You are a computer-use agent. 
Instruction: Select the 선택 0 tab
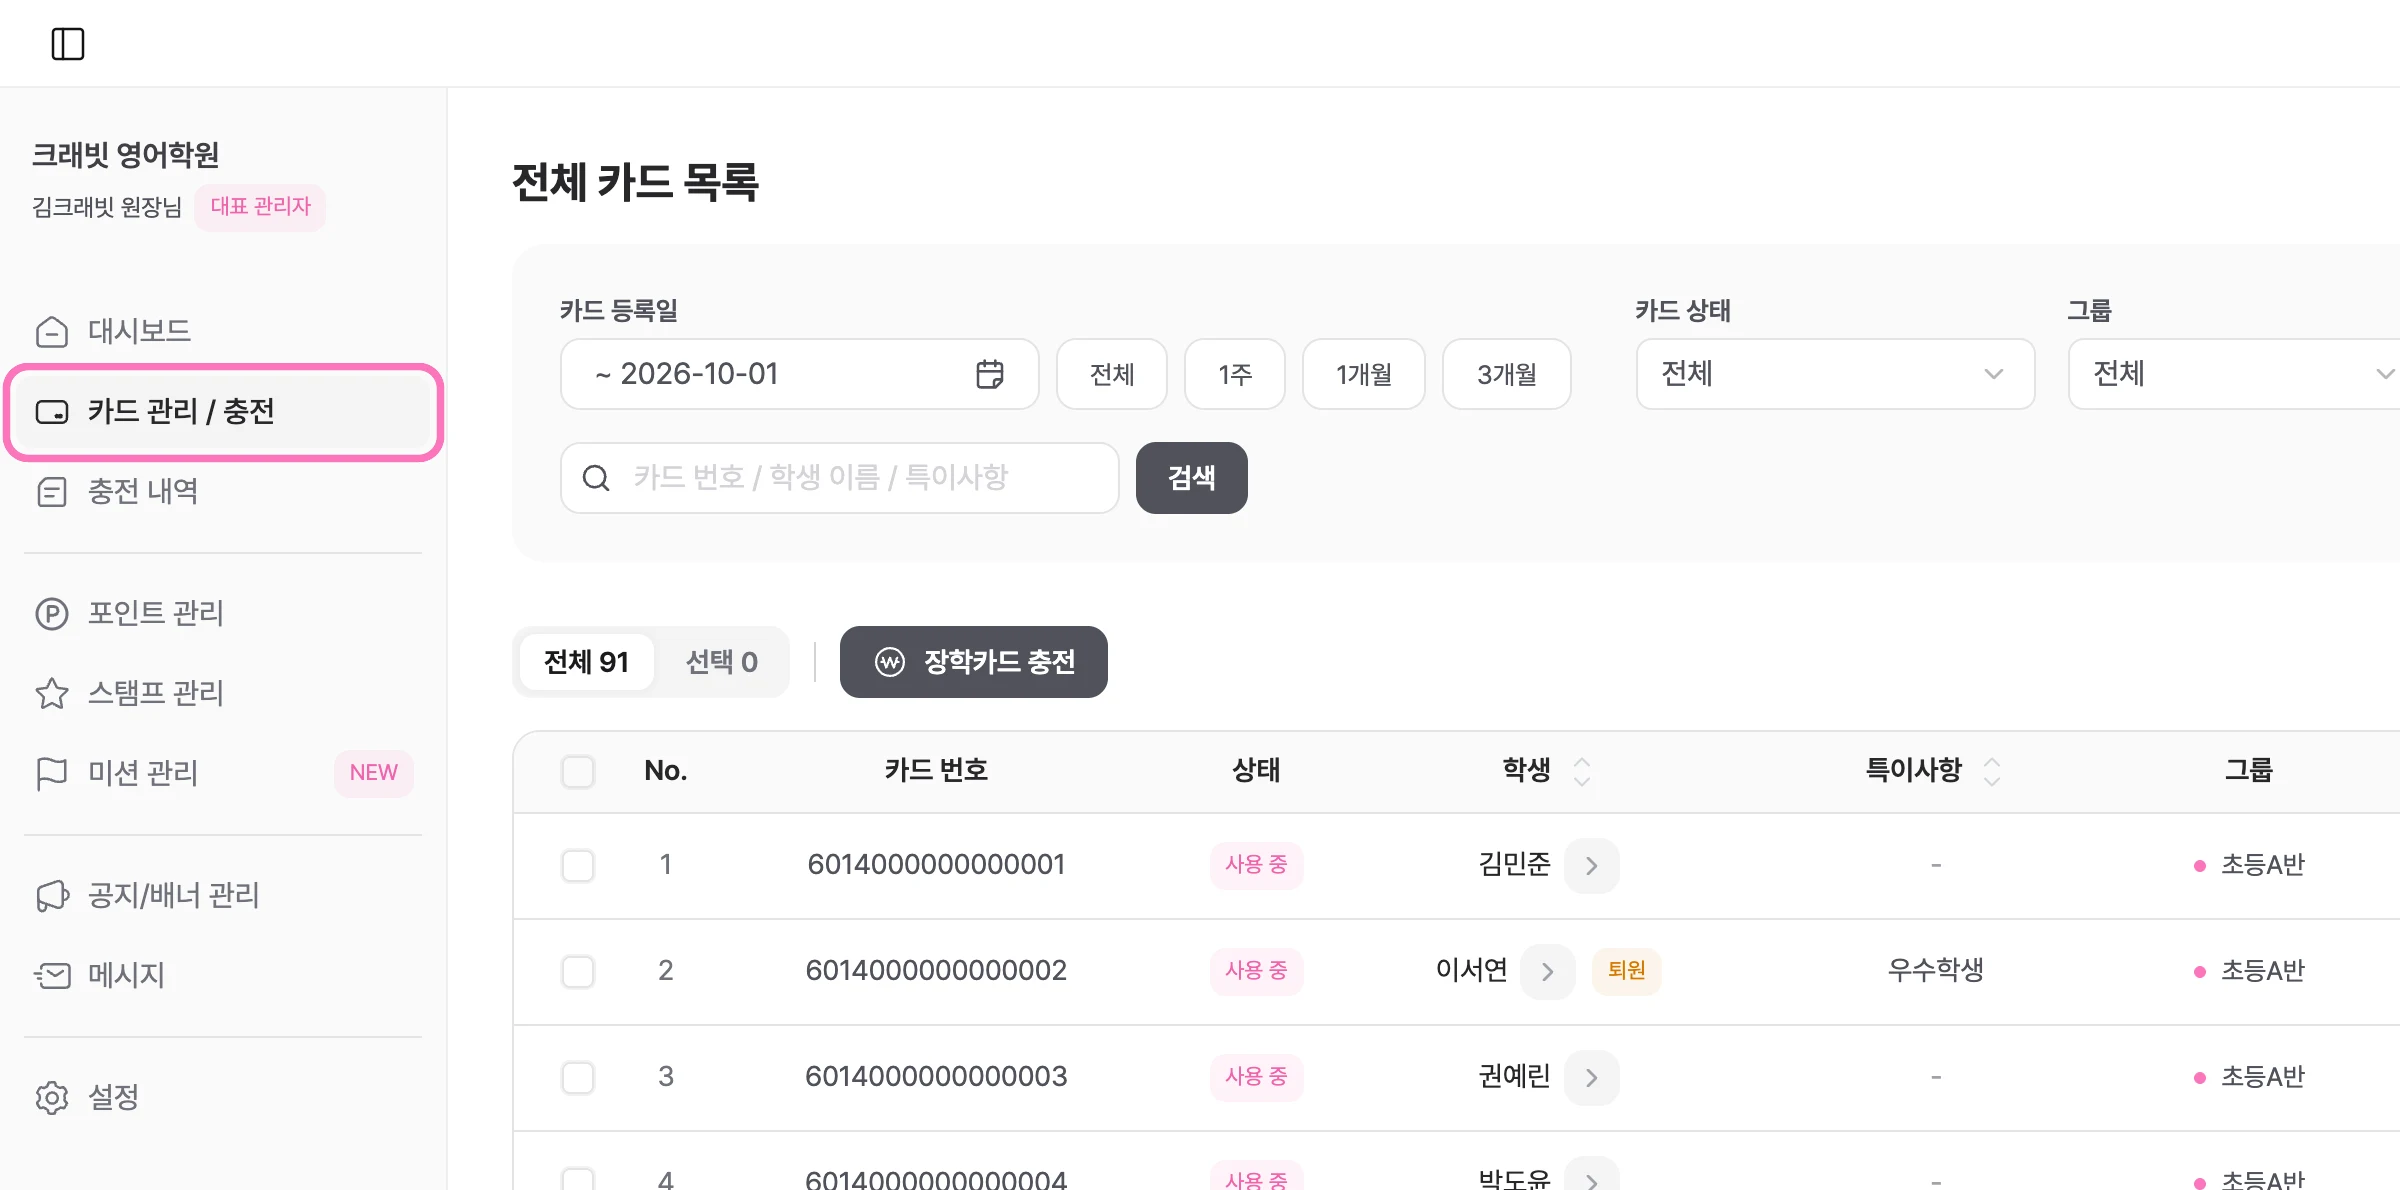pyautogui.click(x=721, y=662)
